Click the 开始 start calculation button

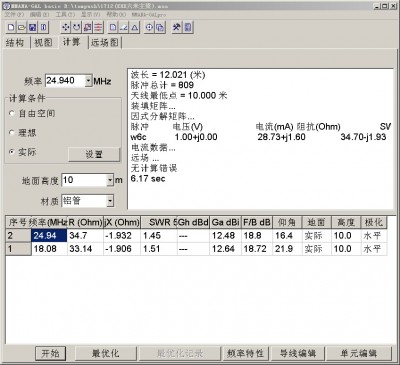coord(50,353)
